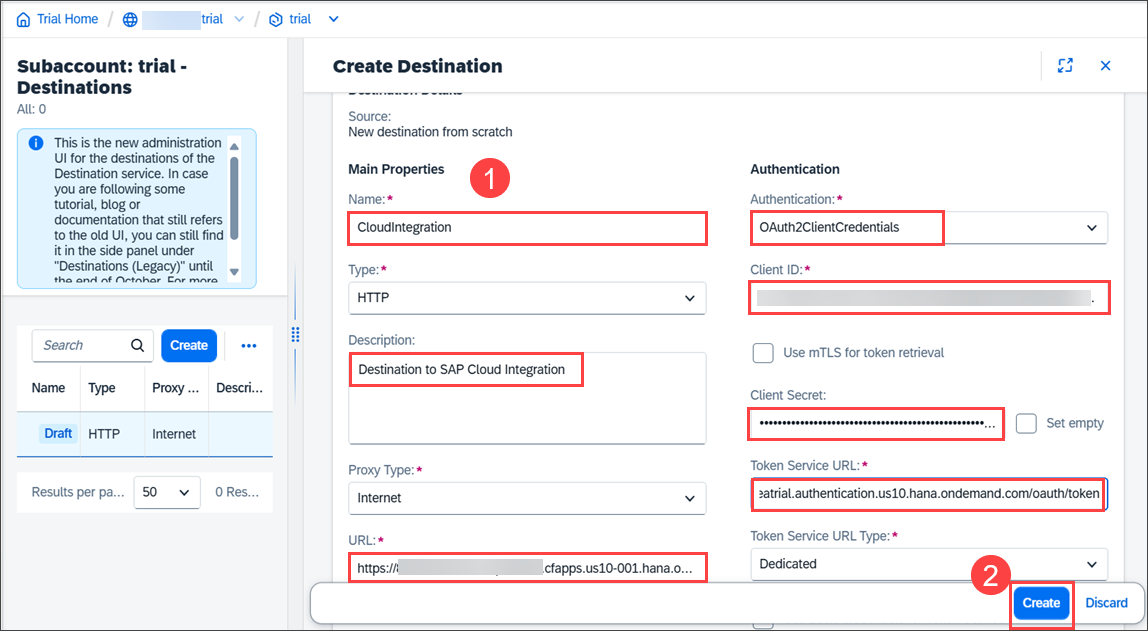Click the Name field with CloudIntegration
The height and width of the screenshot is (631, 1148).
pyautogui.click(x=527, y=227)
